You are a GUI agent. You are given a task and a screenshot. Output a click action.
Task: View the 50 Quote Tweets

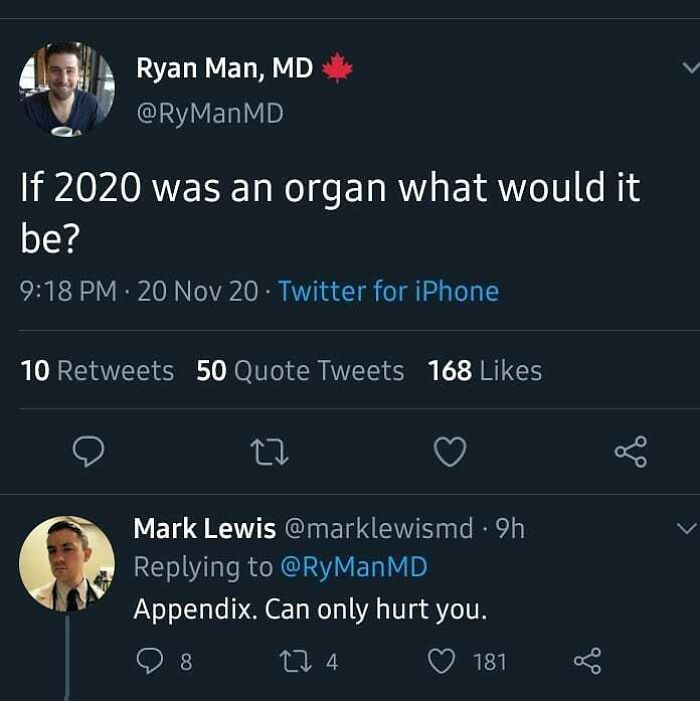click(x=300, y=371)
